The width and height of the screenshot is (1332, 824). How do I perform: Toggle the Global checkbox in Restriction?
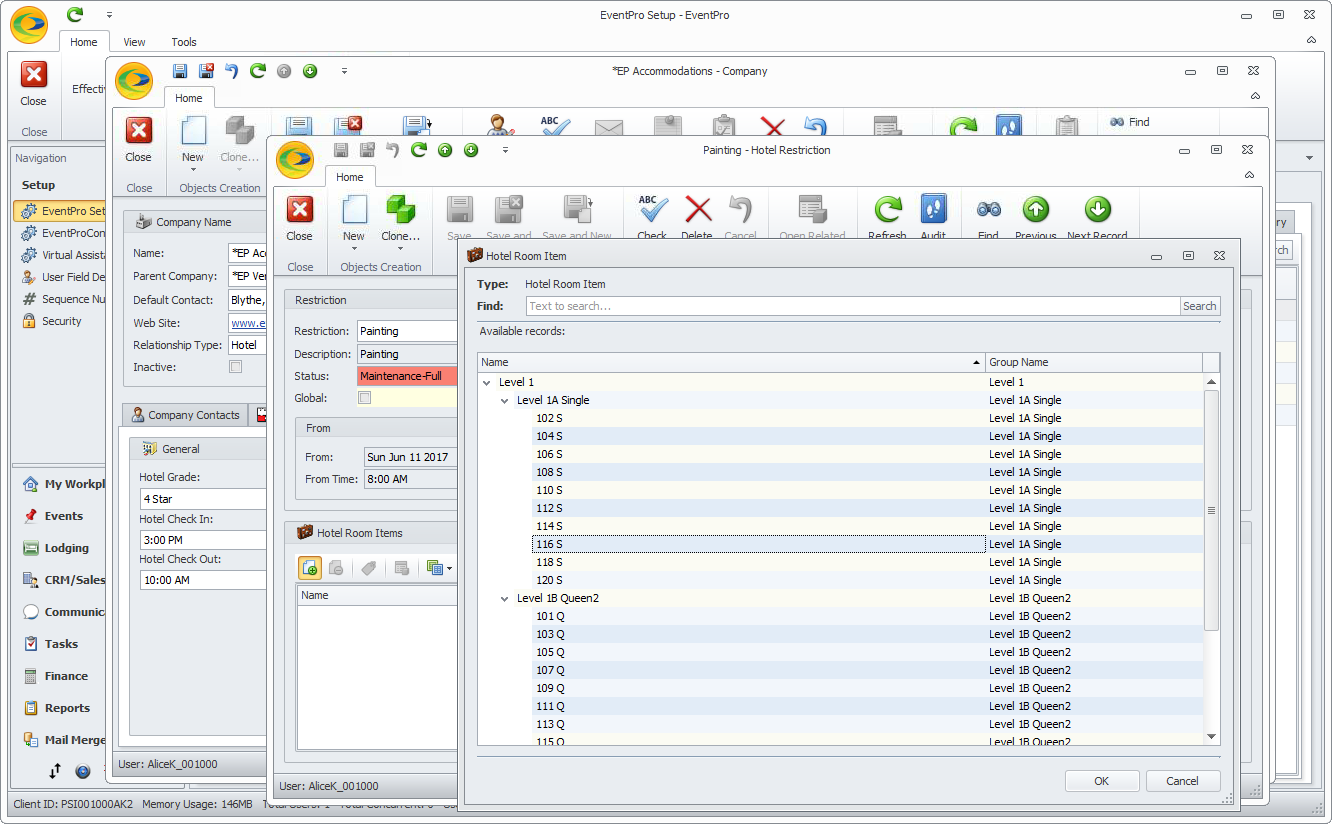click(365, 398)
